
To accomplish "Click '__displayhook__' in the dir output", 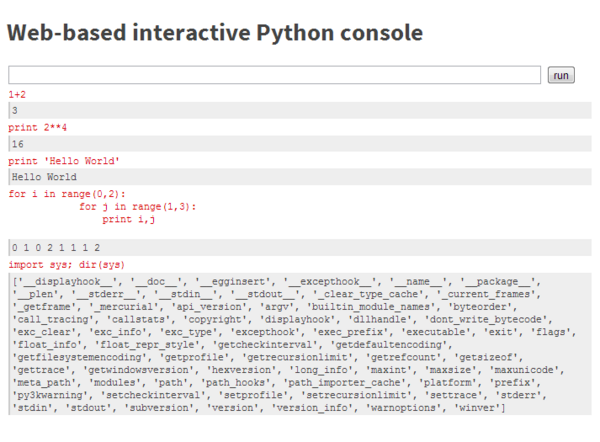I will [x=66, y=282].
